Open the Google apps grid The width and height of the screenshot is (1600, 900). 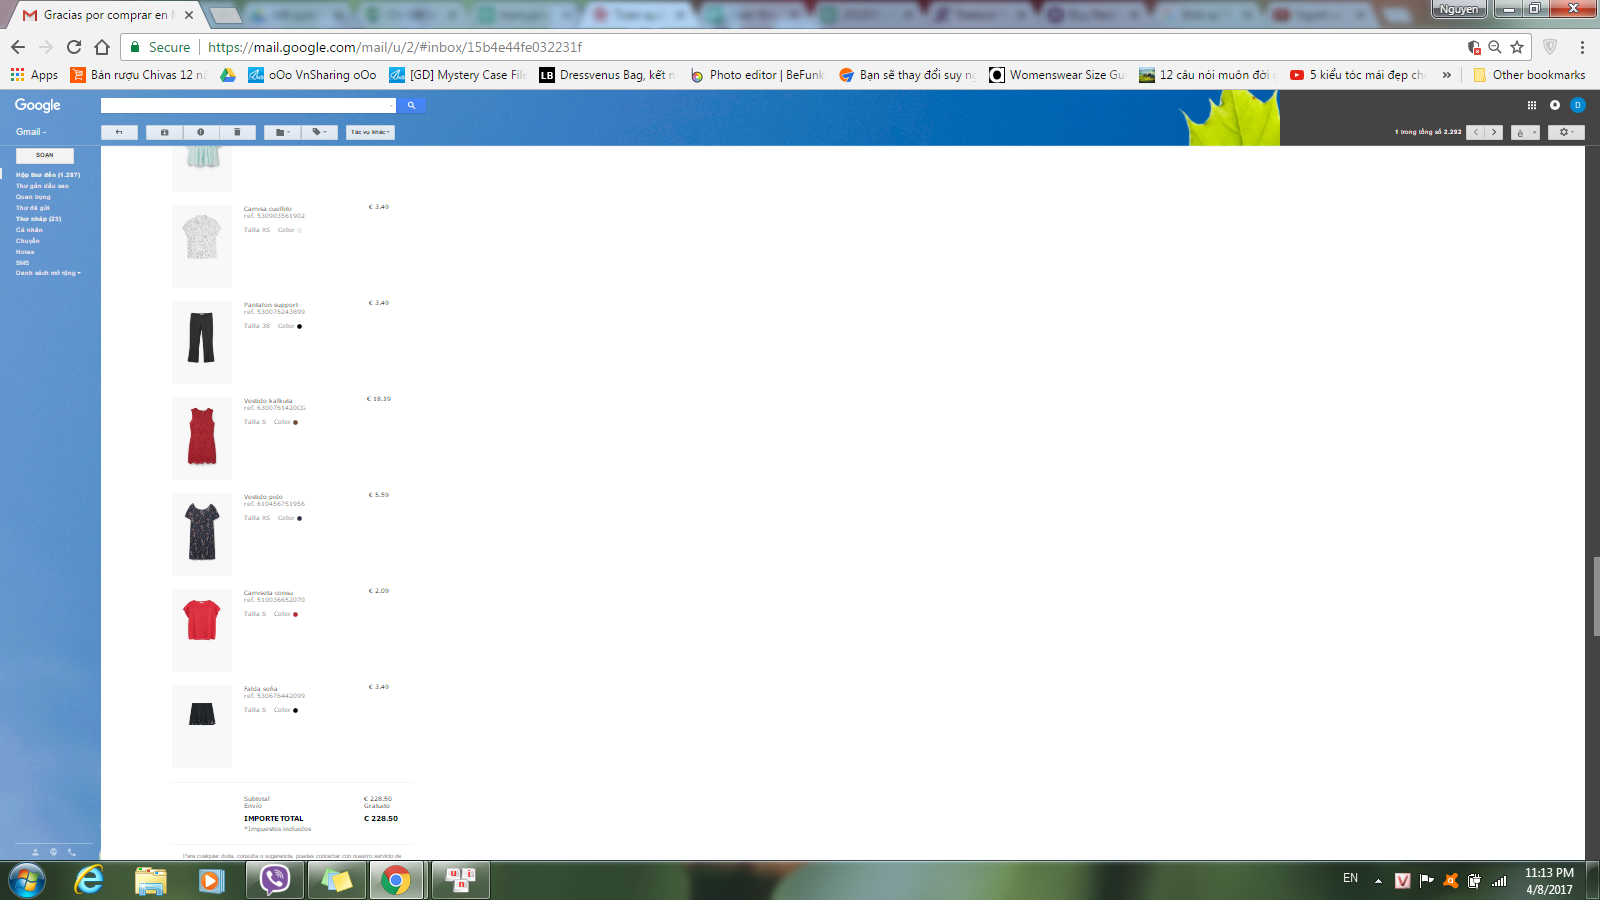[x=1531, y=105]
